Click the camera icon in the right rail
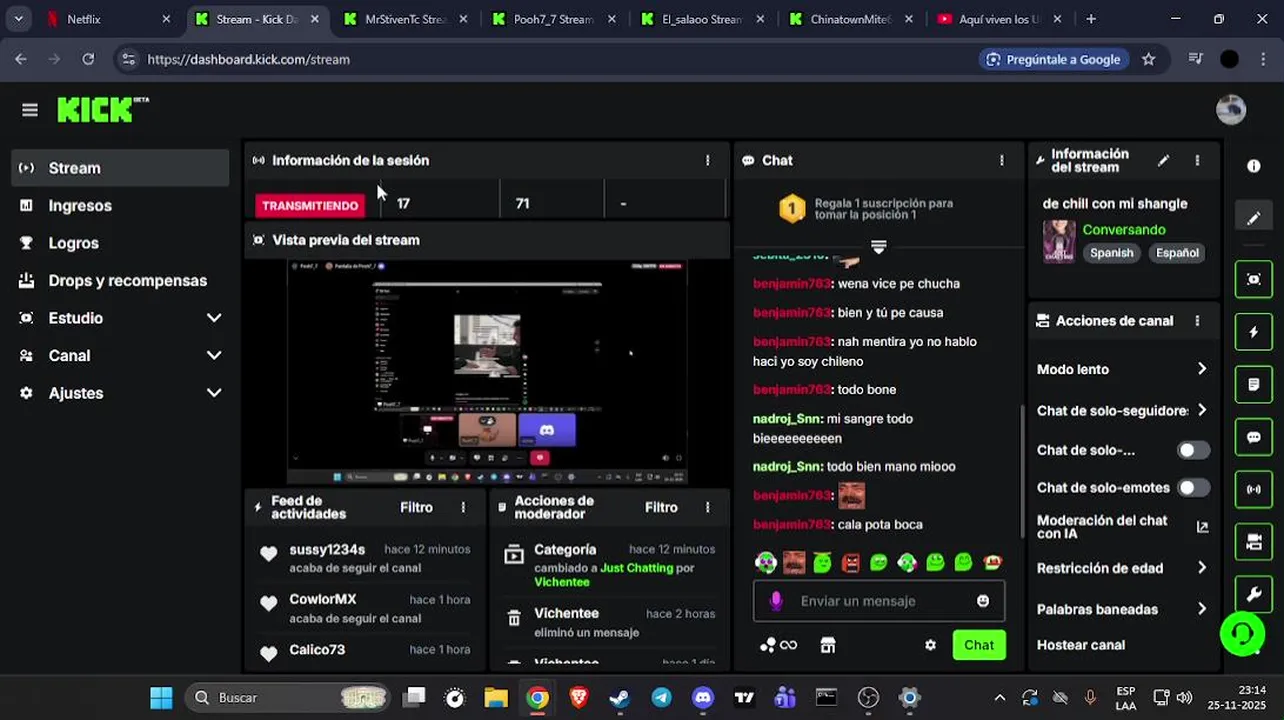Image resolution: width=1284 pixels, height=720 pixels. tap(1254, 542)
